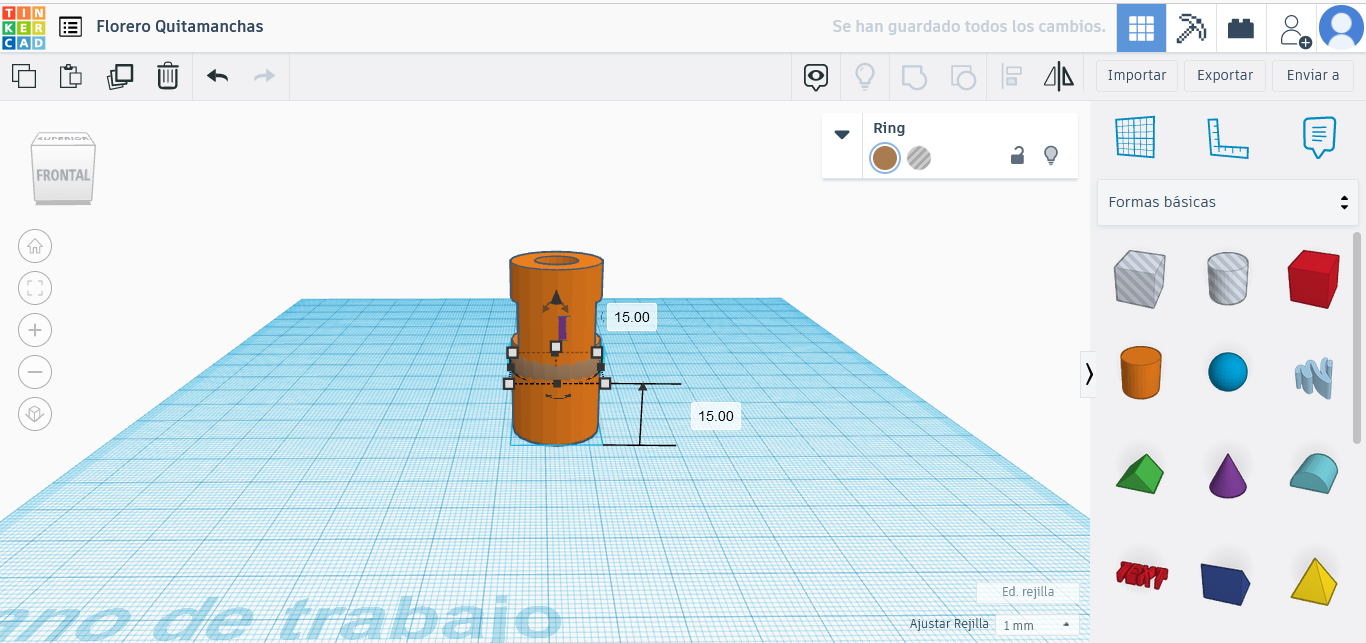
Task: Click the Duplicate and repeat icon
Action: (x=120, y=76)
